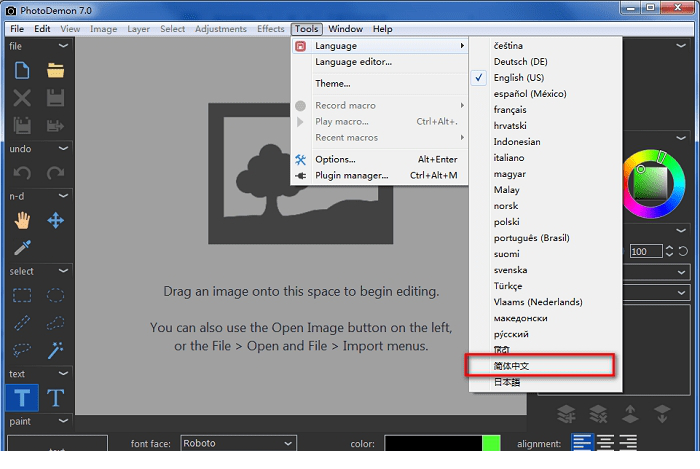Click the Save copy icon

point(22,125)
